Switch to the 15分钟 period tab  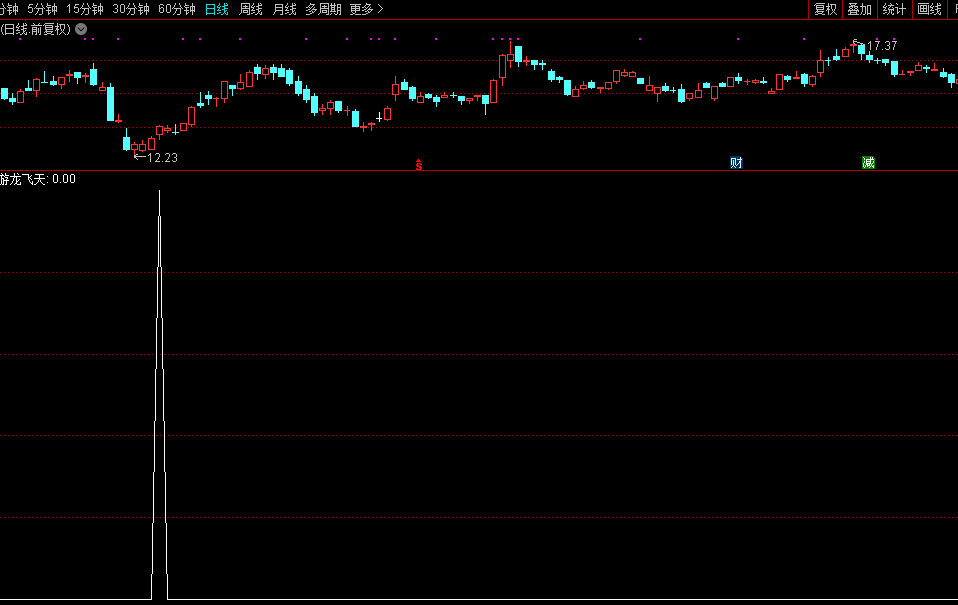tap(85, 9)
